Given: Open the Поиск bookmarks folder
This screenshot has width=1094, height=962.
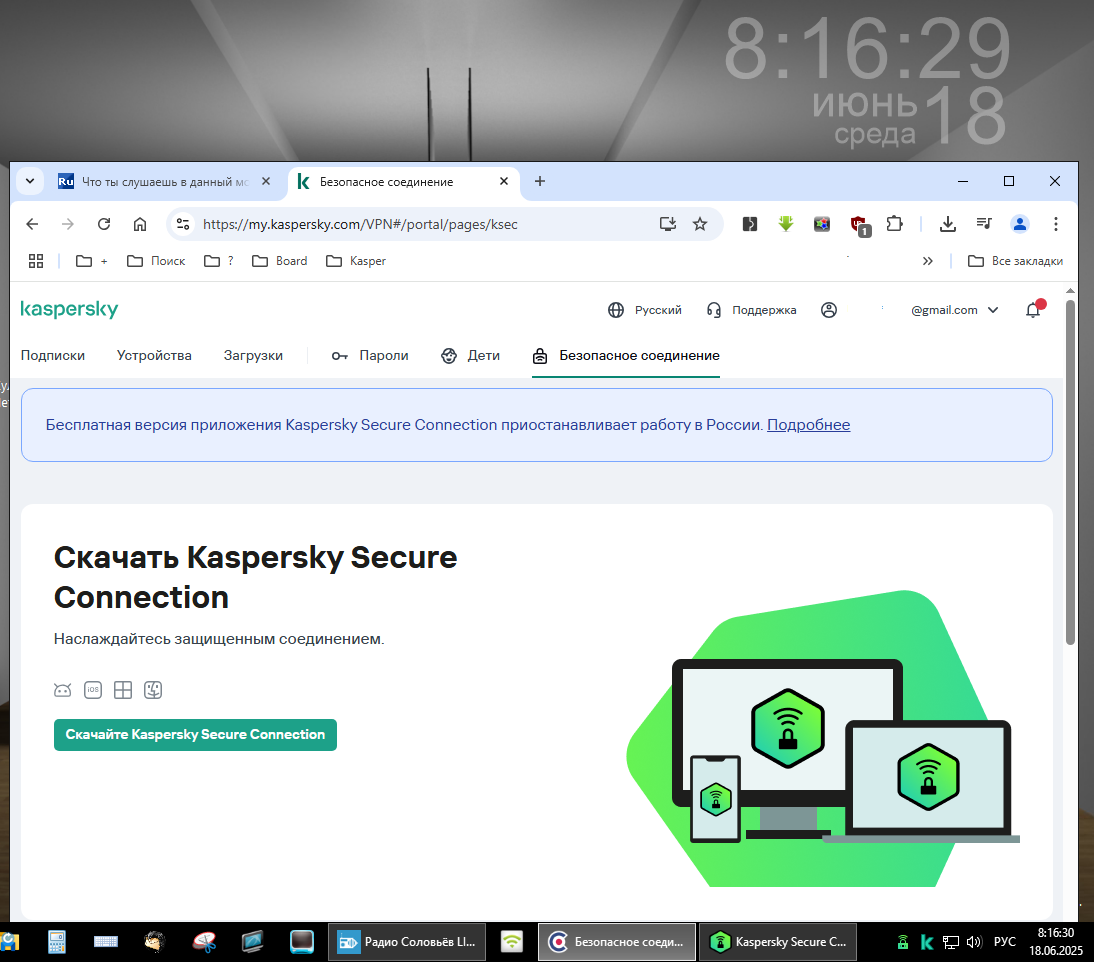Looking at the screenshot, I should click(x=156, y=261).
